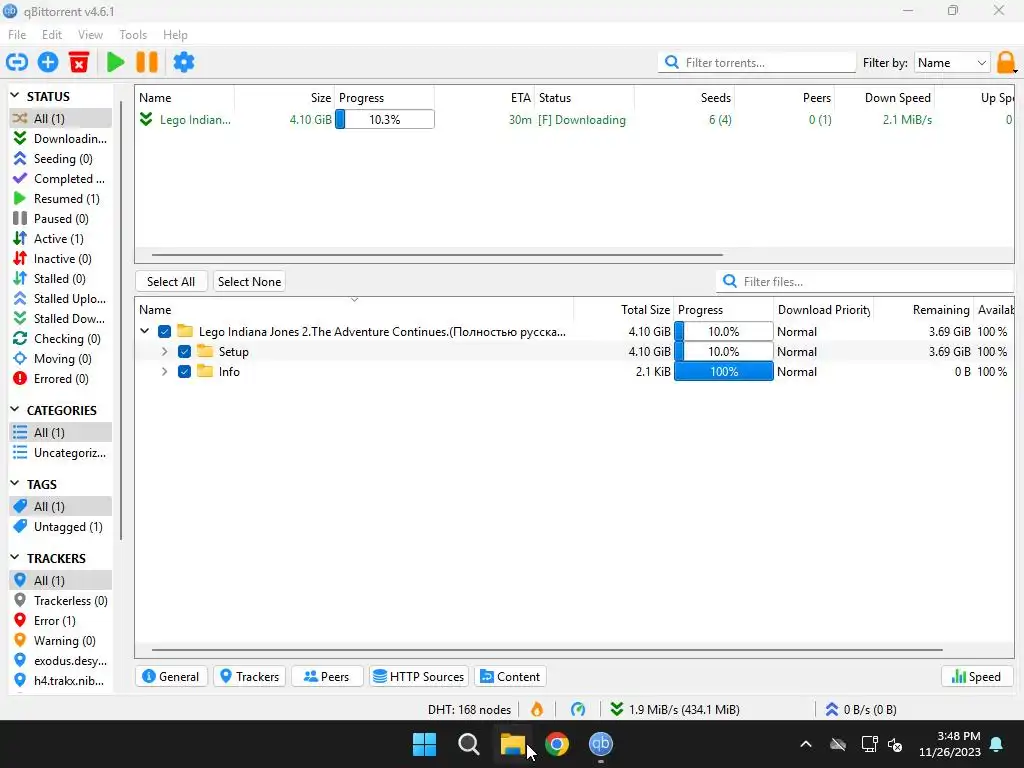Select the Untagged (1) tag filter
The height and width of the screenshot is (768, 1024).
(x=60, y=526)
